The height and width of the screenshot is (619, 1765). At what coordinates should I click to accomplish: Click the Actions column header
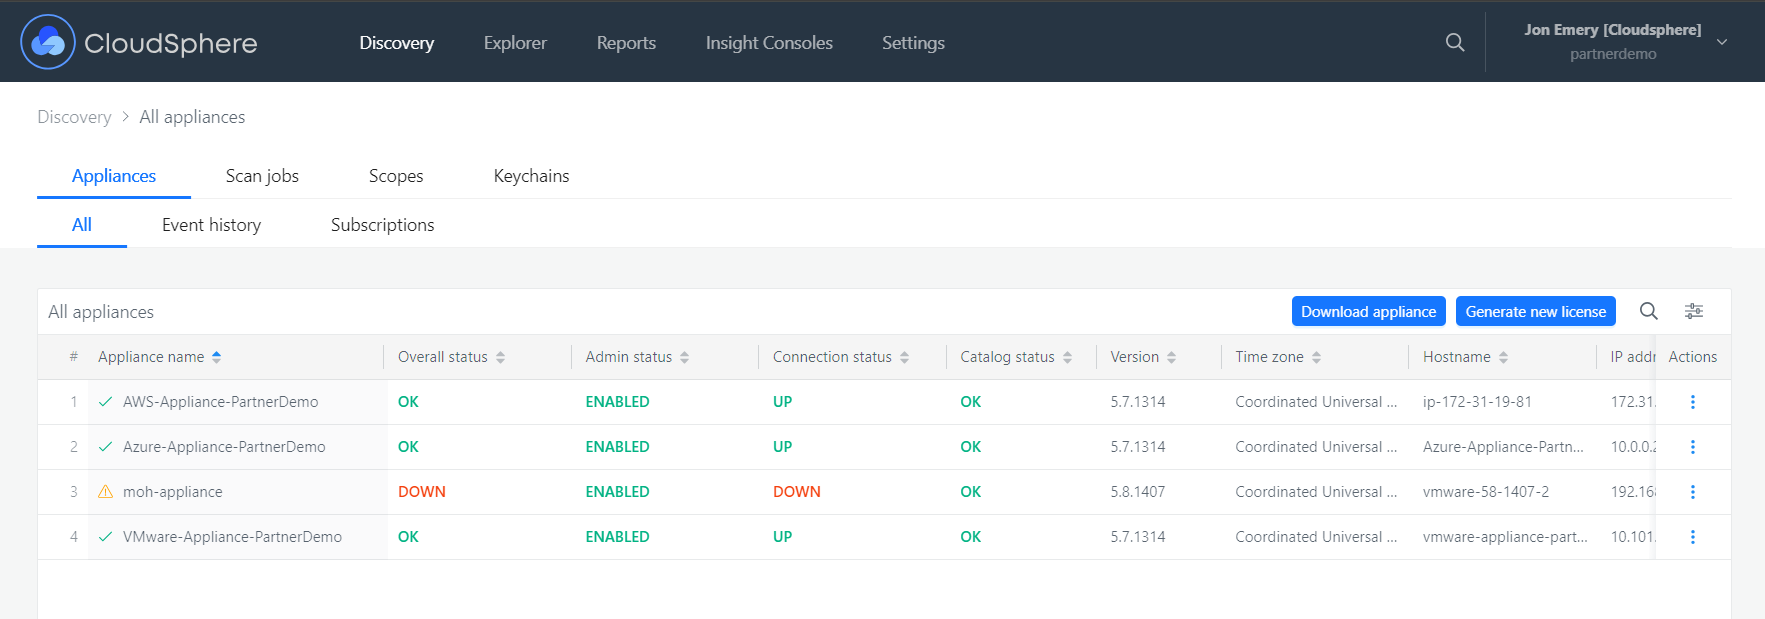coord(1692,357)
